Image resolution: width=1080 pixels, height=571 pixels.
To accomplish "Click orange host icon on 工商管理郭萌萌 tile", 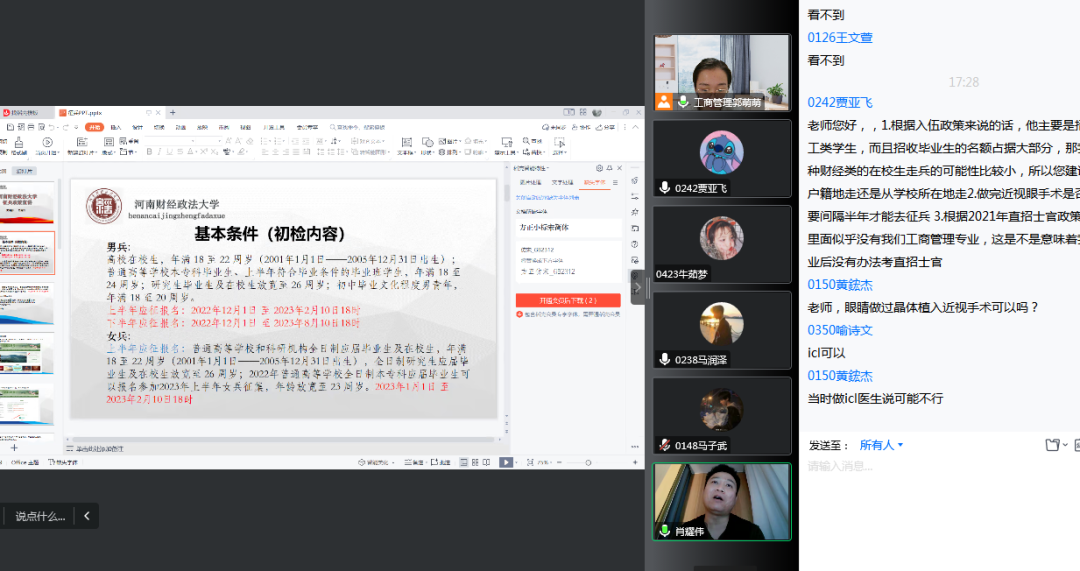I will pyautogui.click(x=664, y=101).
